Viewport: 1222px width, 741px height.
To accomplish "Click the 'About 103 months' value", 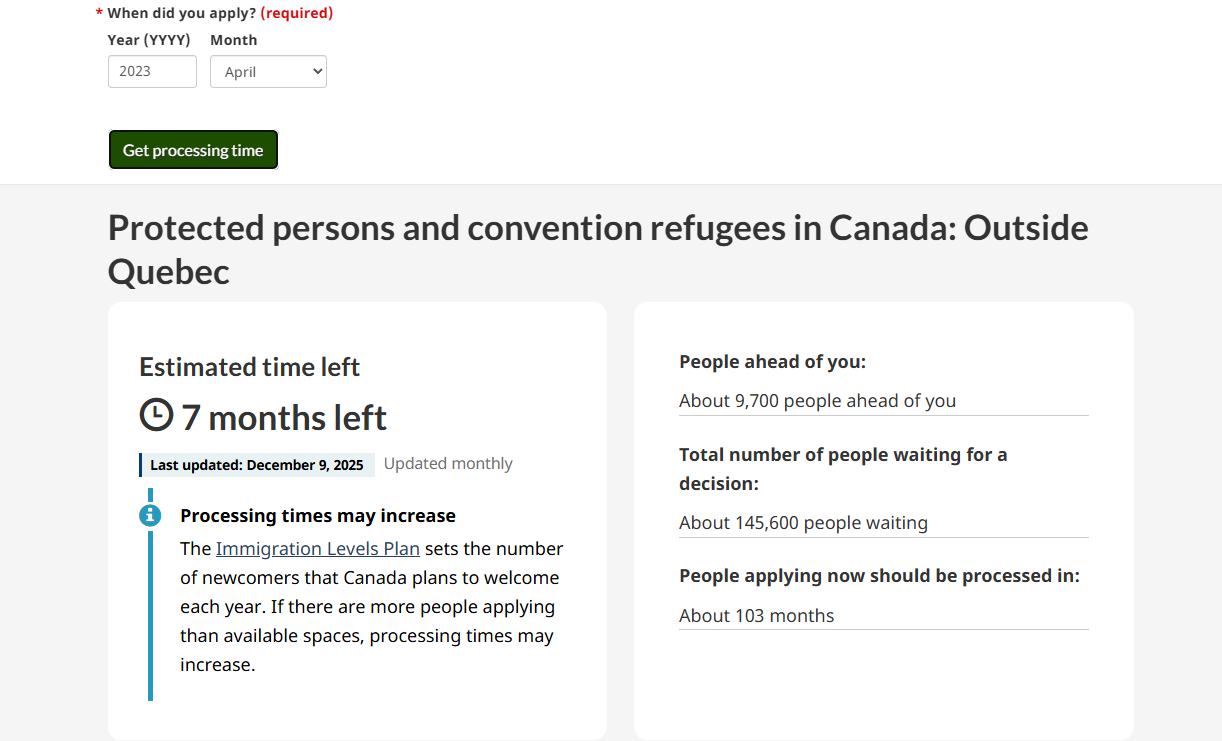I will click(x=756, y=616).
